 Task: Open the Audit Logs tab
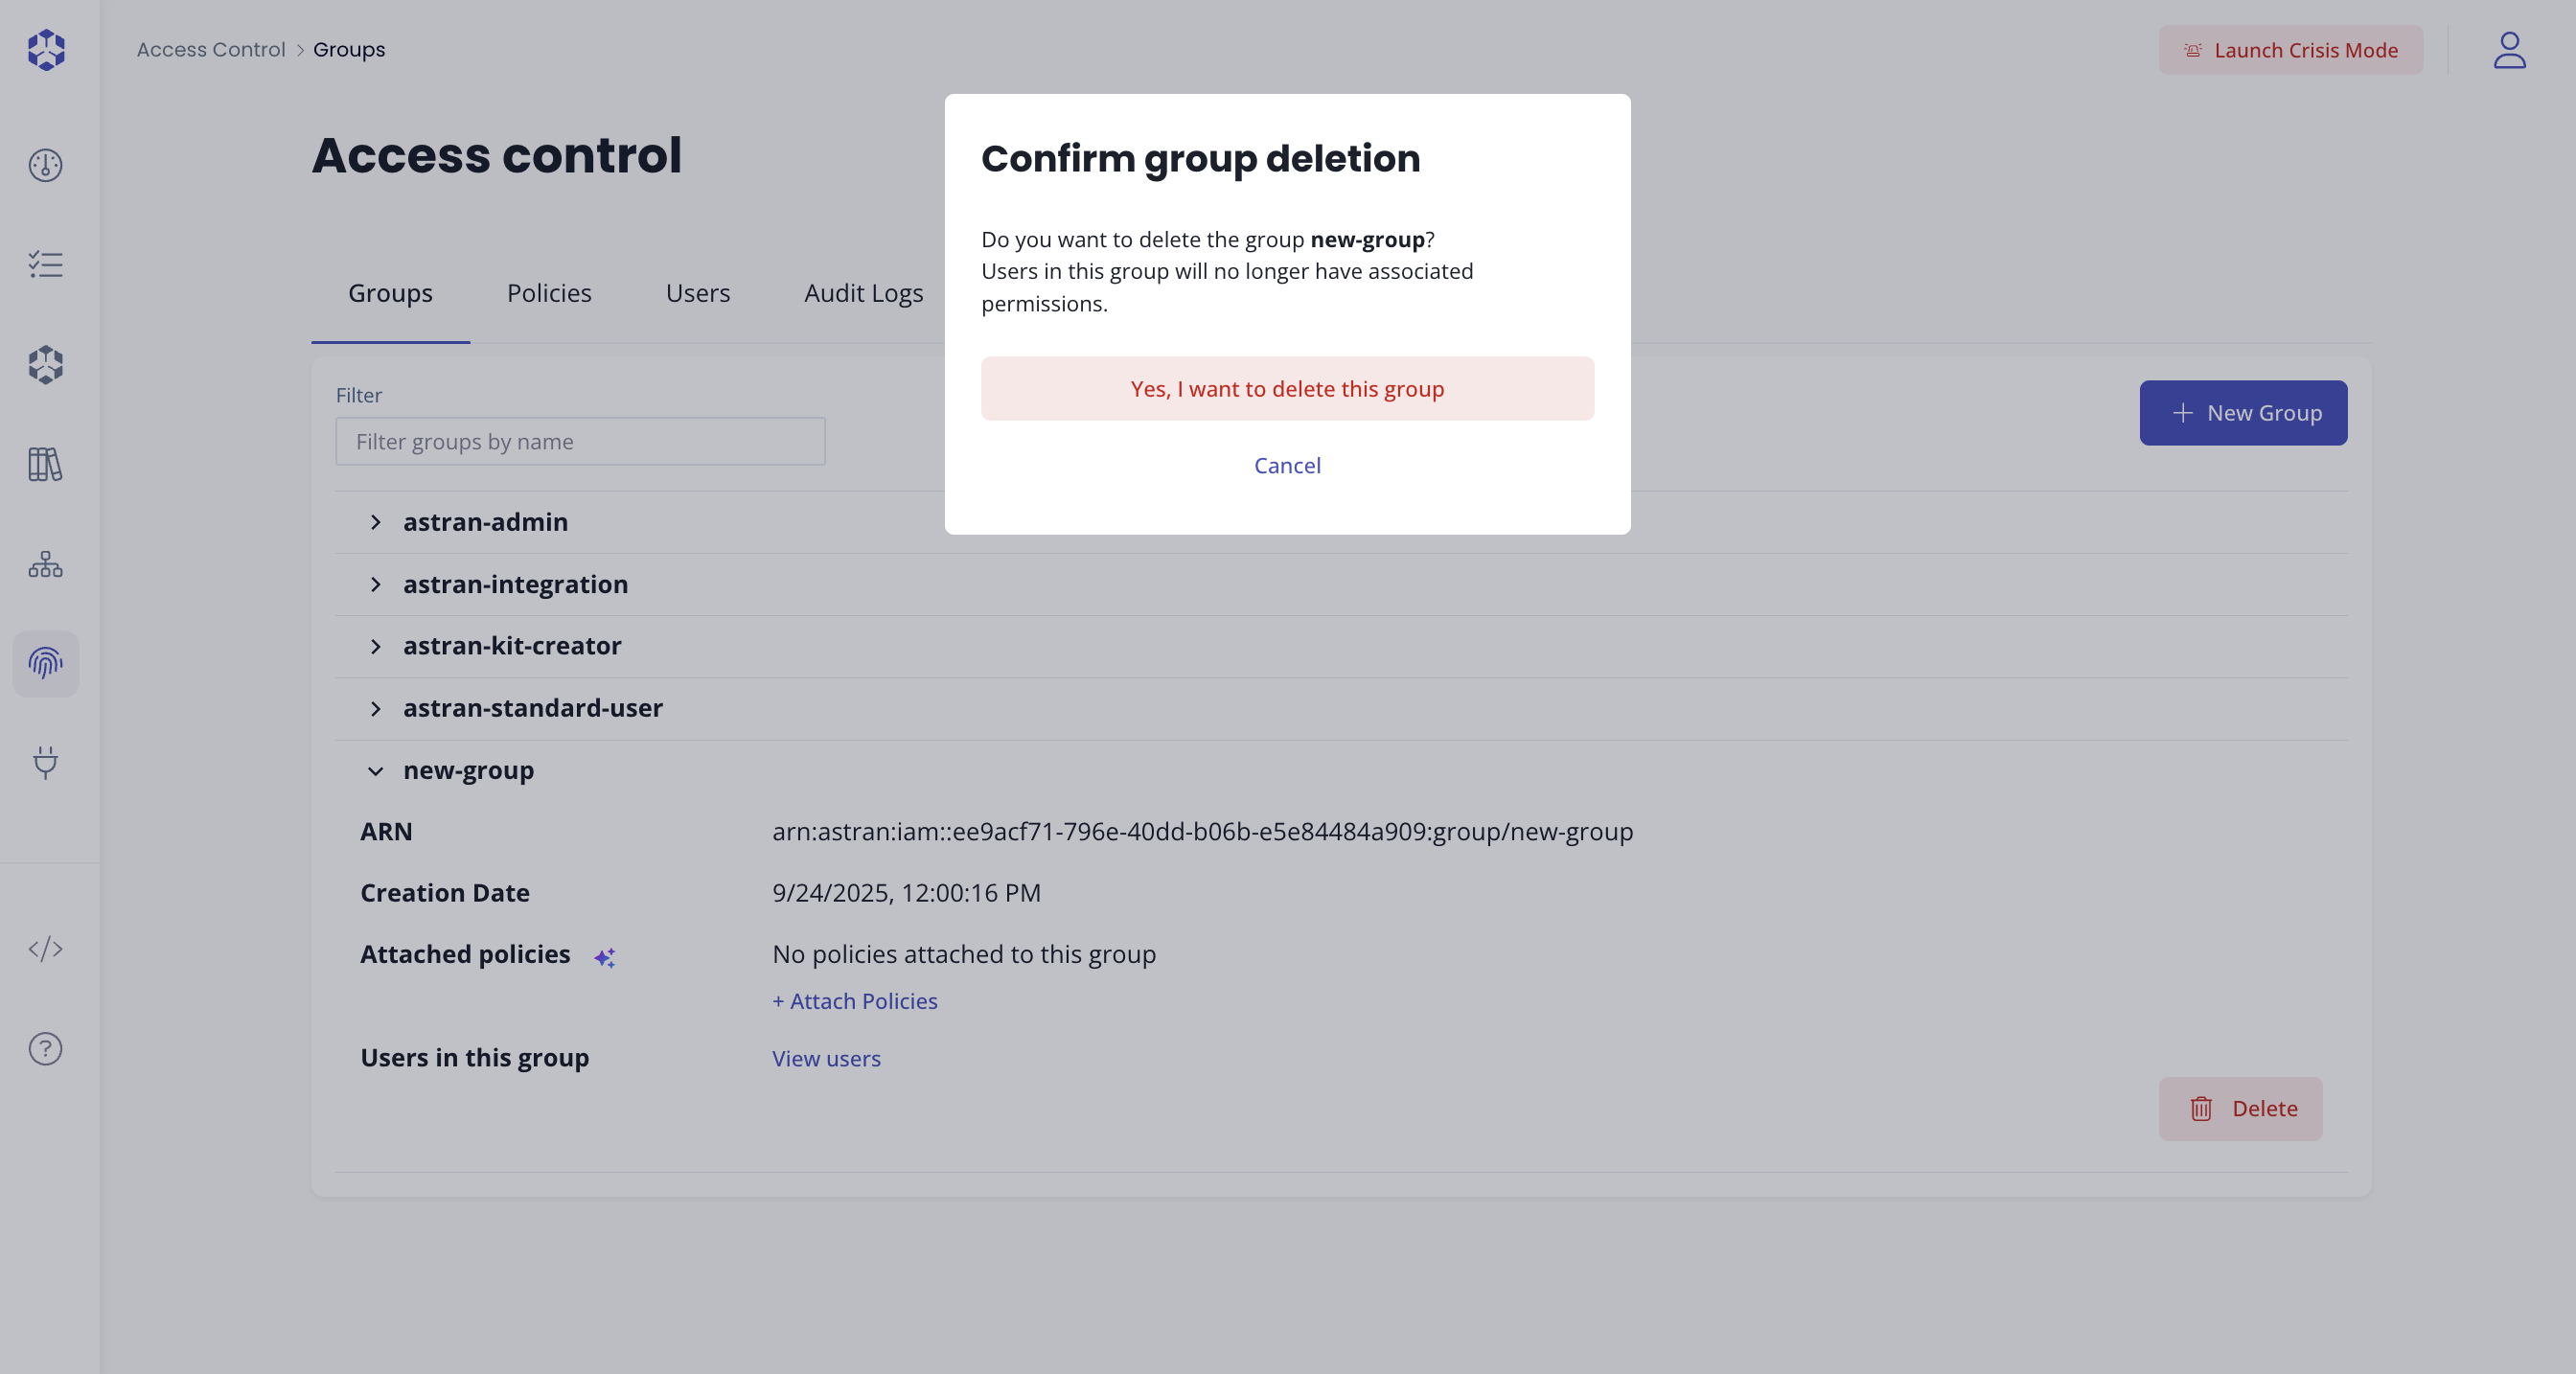point(863,293)
